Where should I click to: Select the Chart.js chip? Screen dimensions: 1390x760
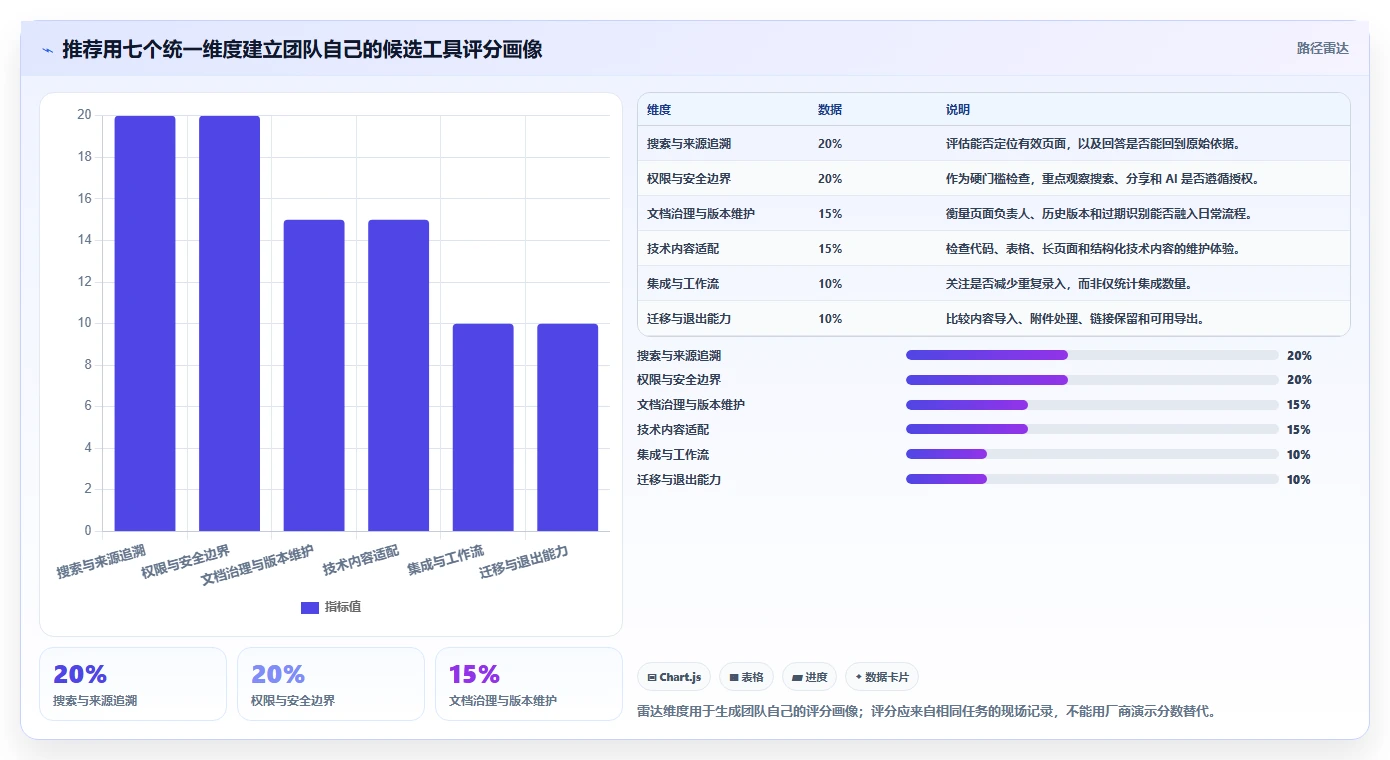point(674,677)
